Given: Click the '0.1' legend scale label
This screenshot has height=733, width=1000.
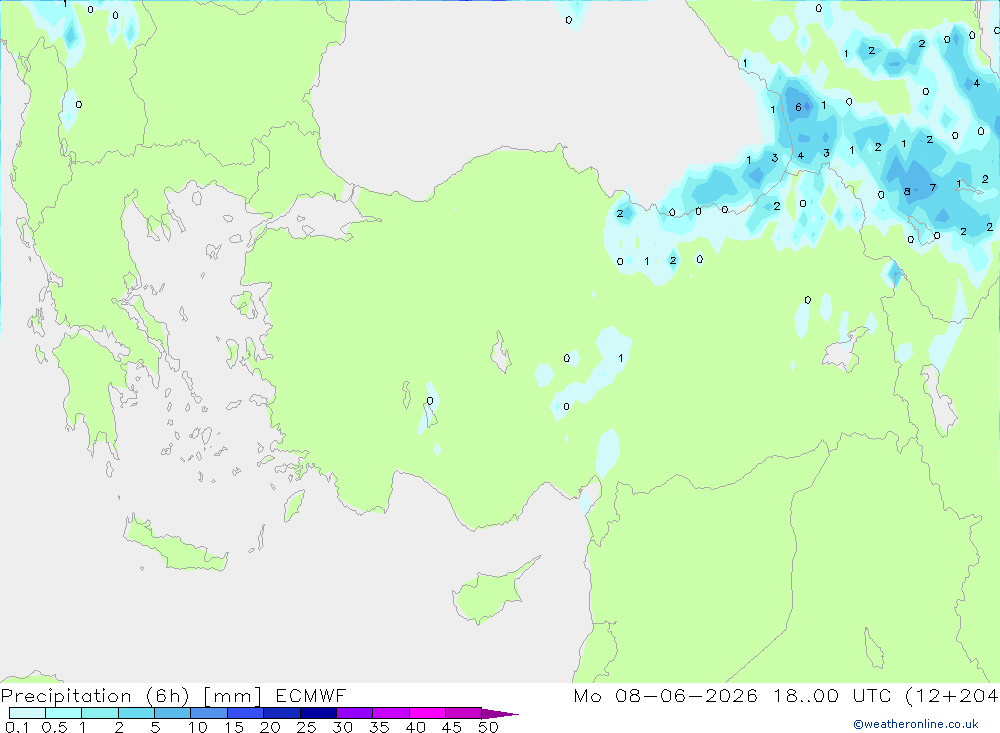Looking at the screenshot, I should coord(17,727).
